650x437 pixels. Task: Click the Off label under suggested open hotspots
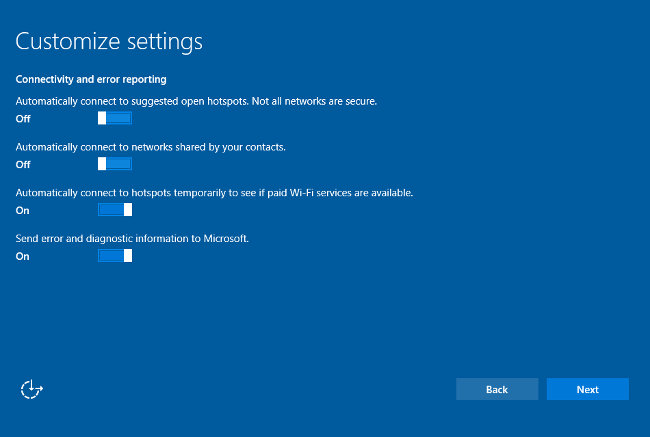pos(23,118)
